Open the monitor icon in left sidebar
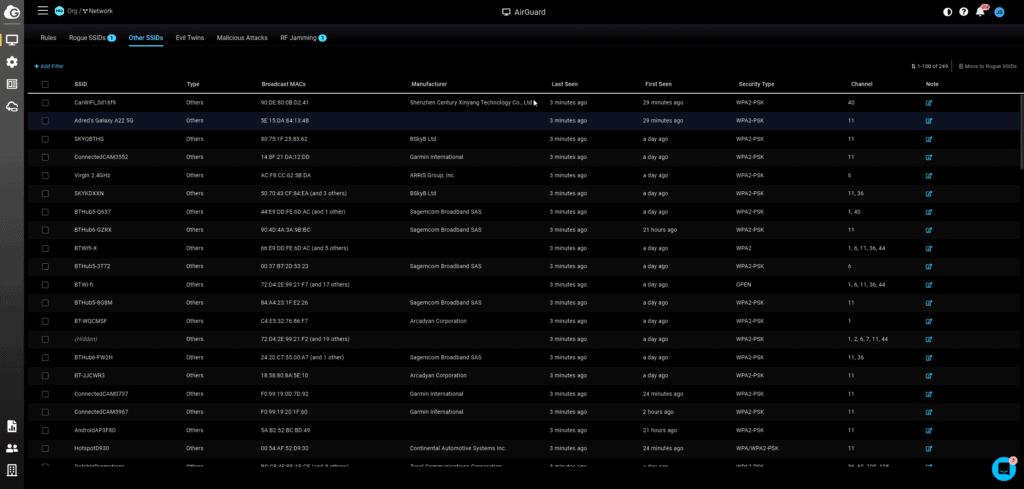The image size is (1024, 489). pyautogui.click(x=12, y=40)
